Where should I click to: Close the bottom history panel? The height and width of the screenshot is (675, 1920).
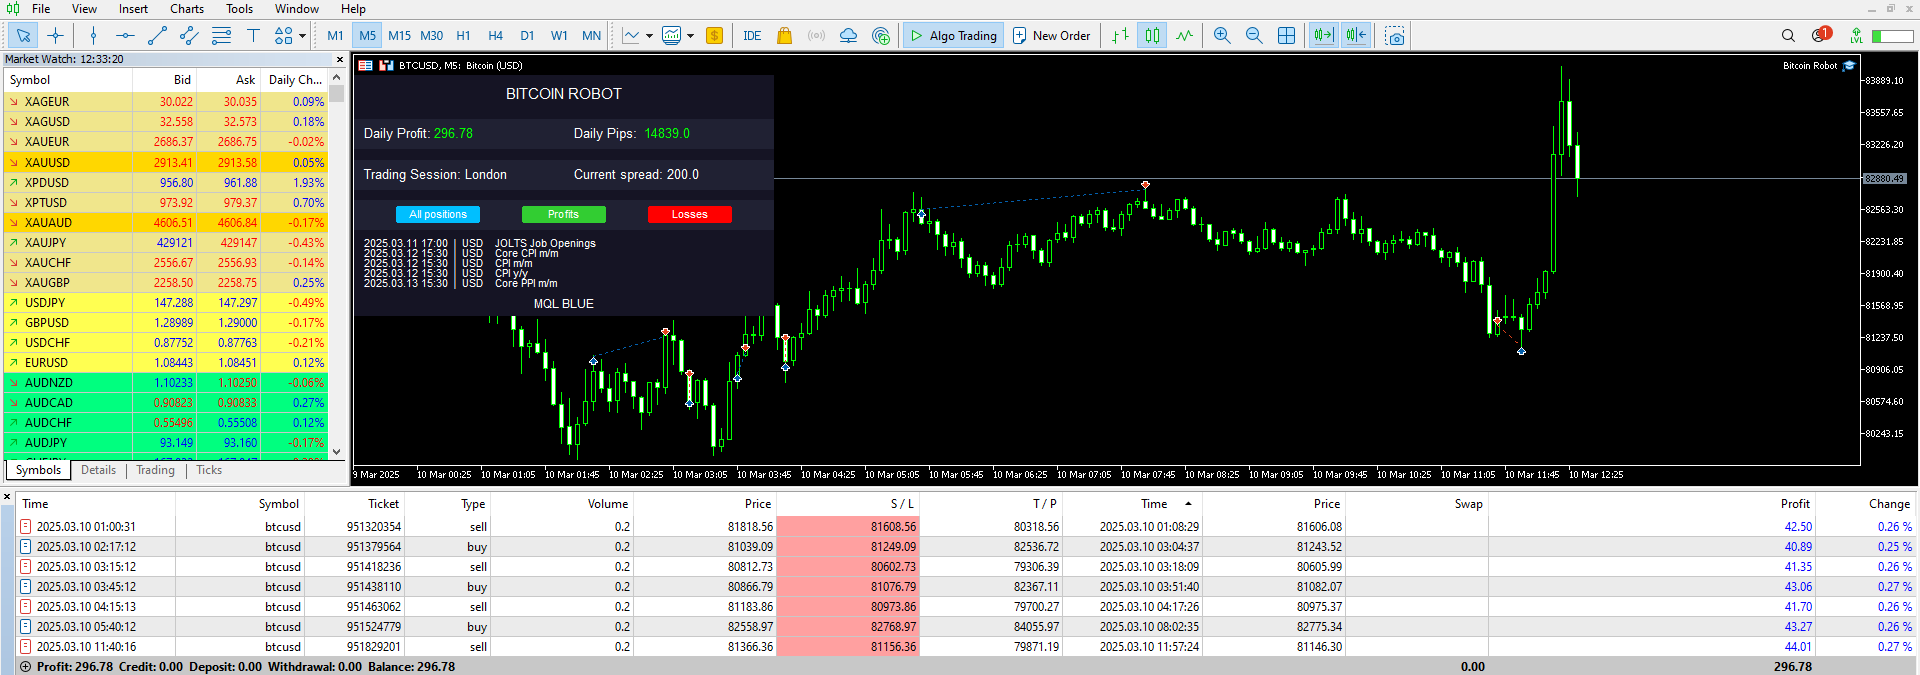[x=7, y=496]
